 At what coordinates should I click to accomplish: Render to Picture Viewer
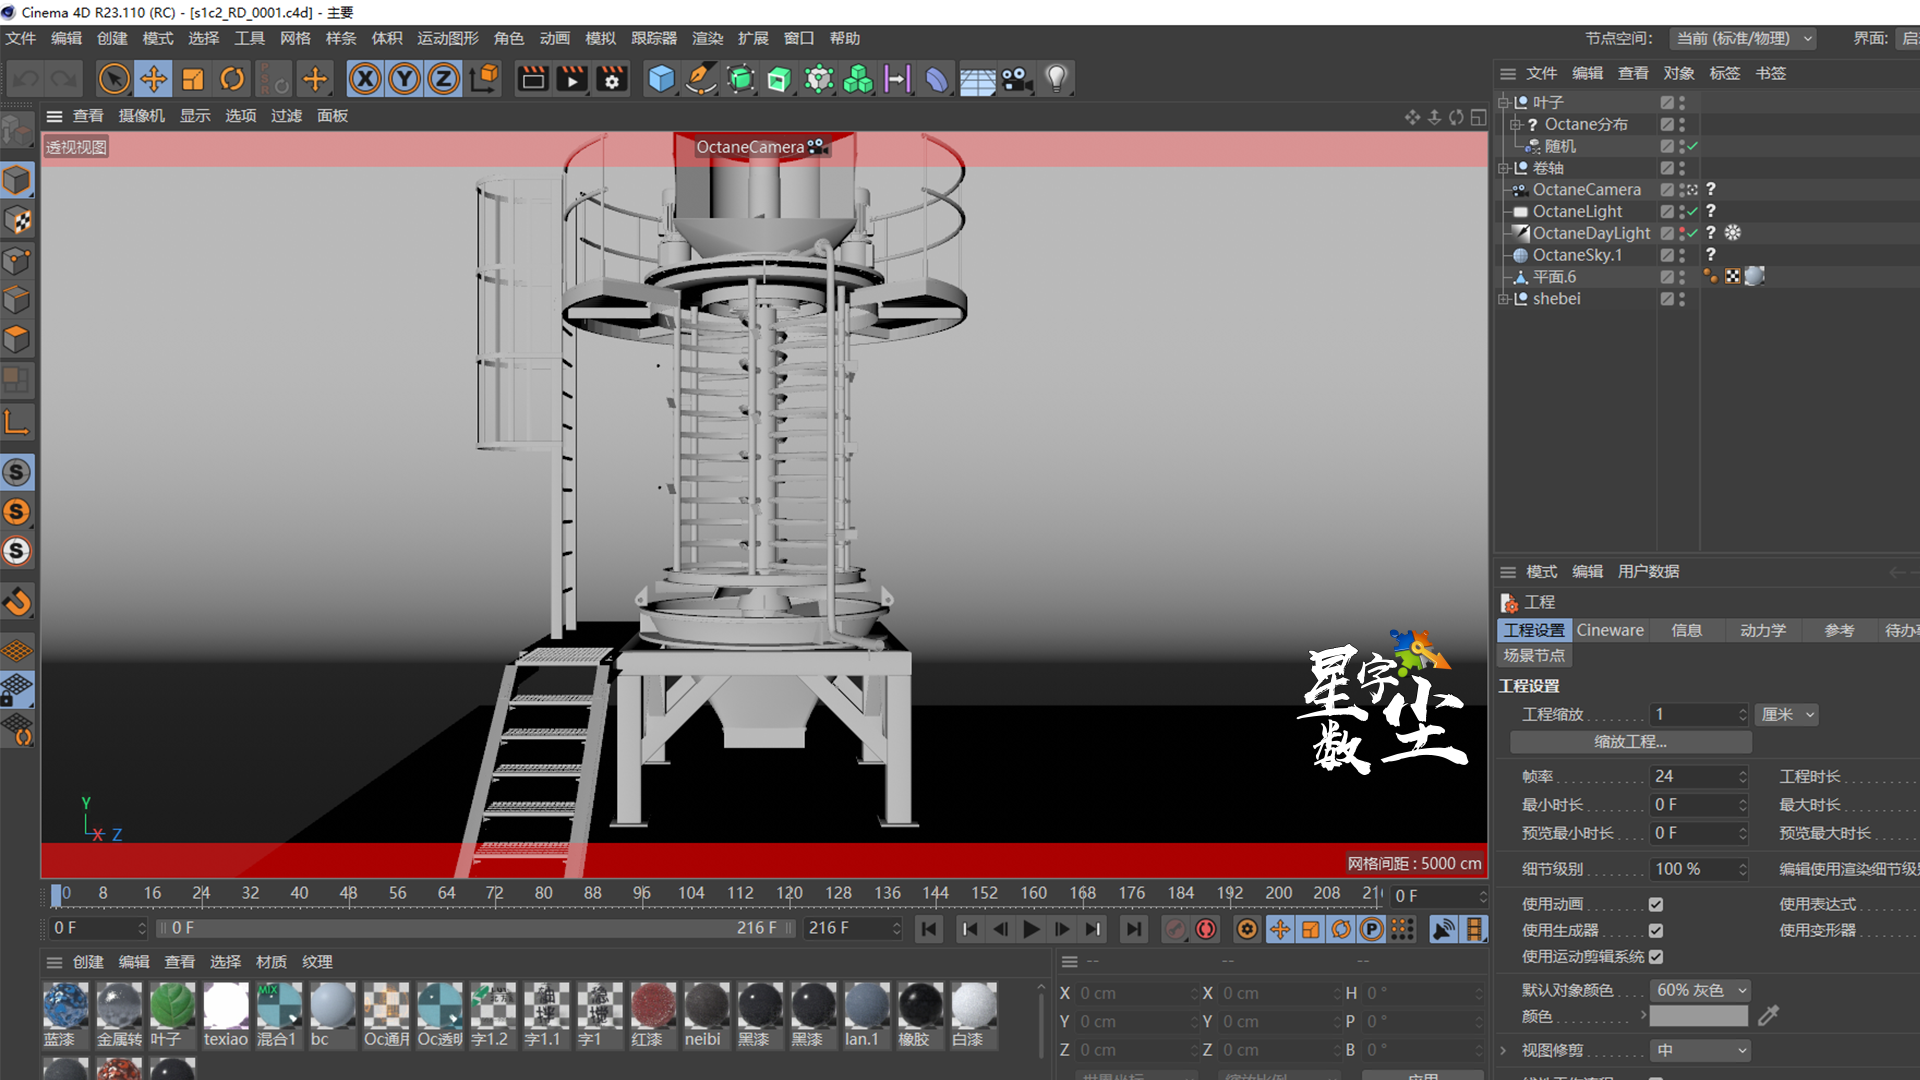point(572,79)
